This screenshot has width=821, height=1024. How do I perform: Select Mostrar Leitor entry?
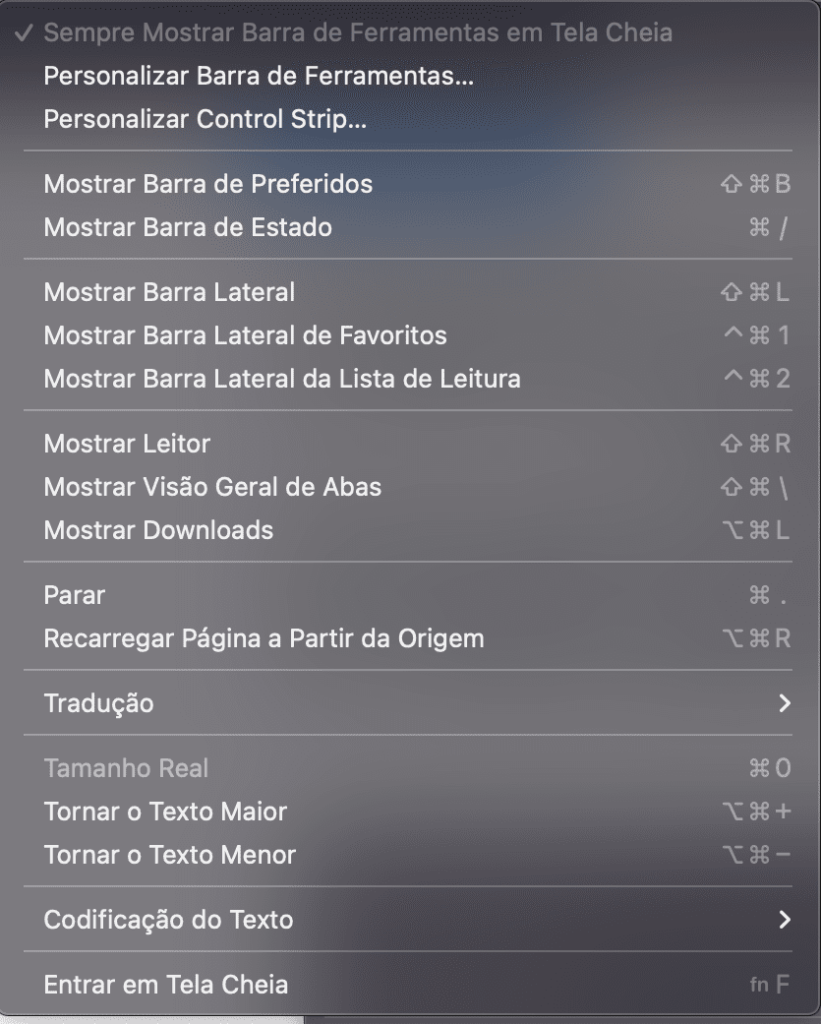pos(127,444)
